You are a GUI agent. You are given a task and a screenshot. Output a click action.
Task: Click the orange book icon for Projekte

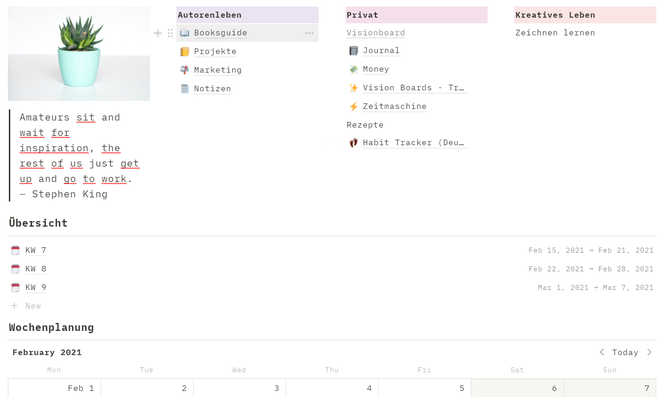point(184,52)
